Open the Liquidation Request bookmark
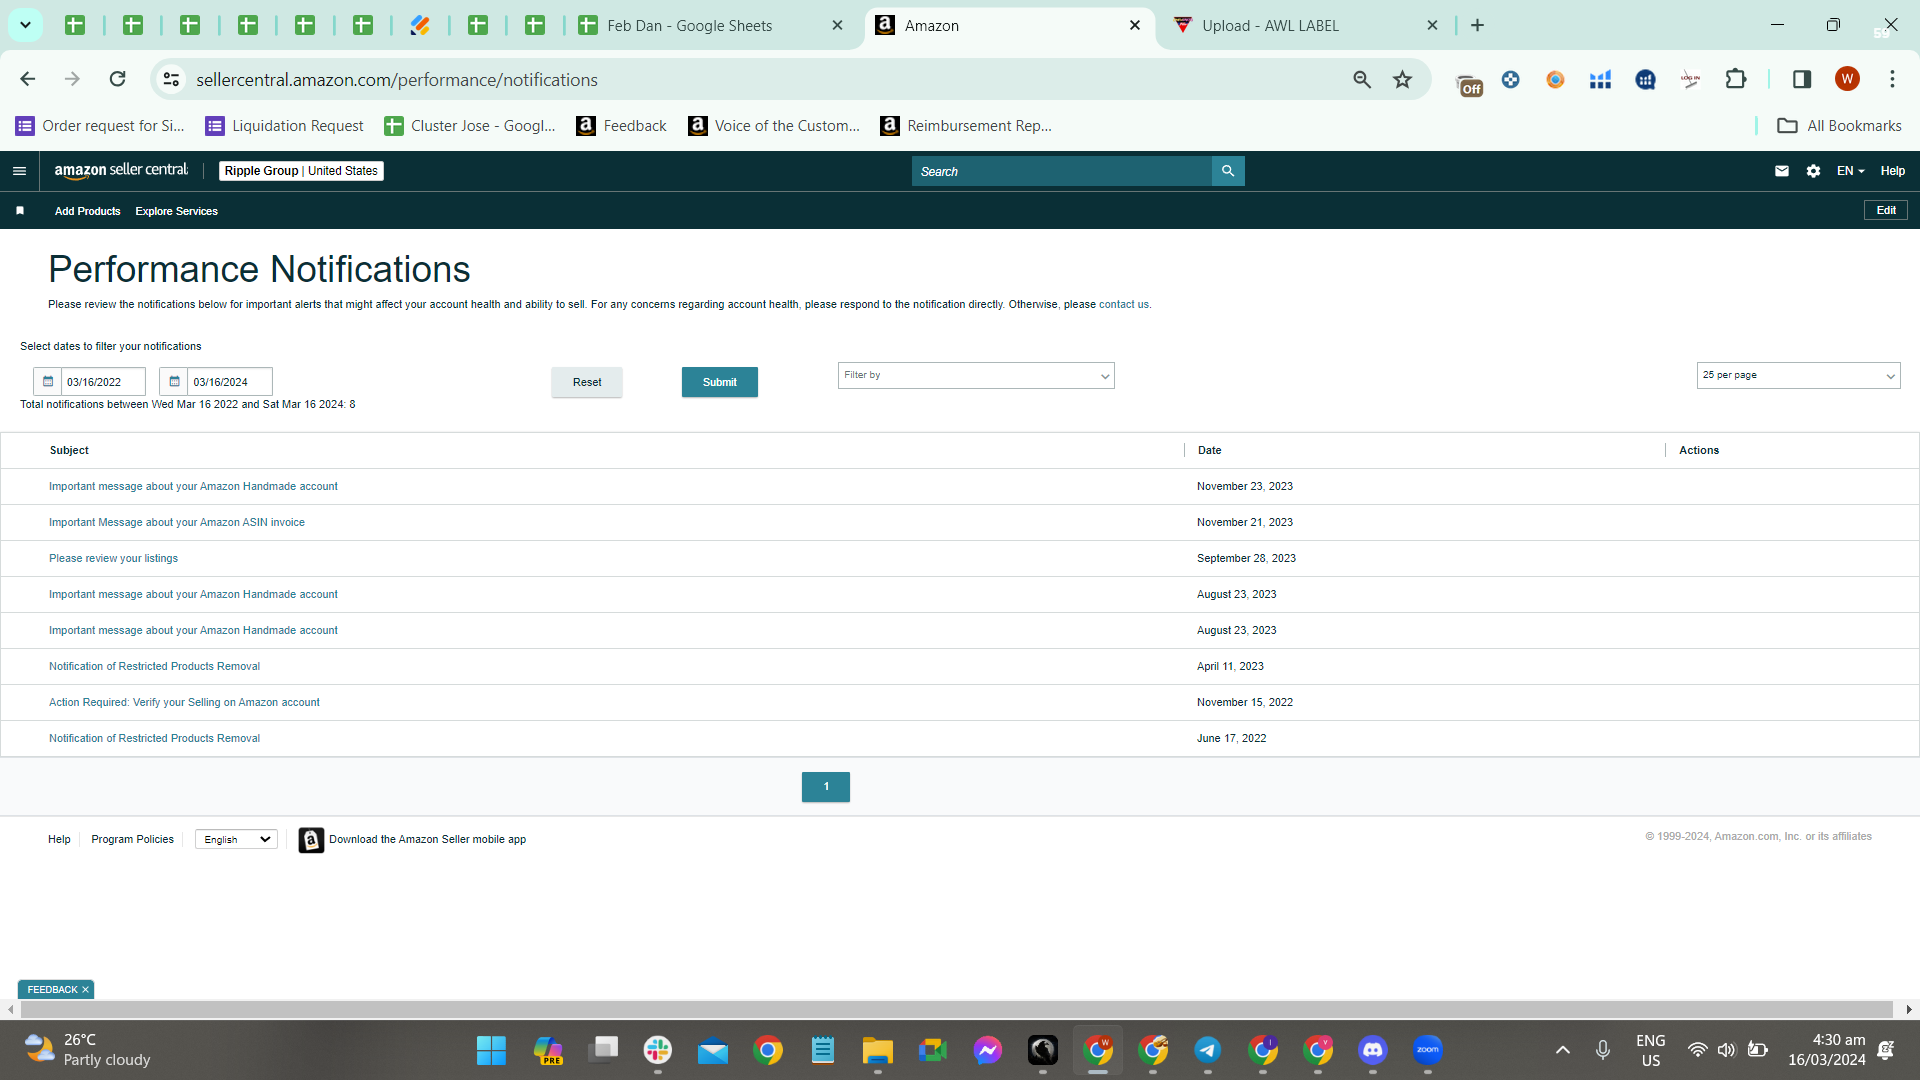Viewport: 1920px width, 1080px height. [285, 126]
